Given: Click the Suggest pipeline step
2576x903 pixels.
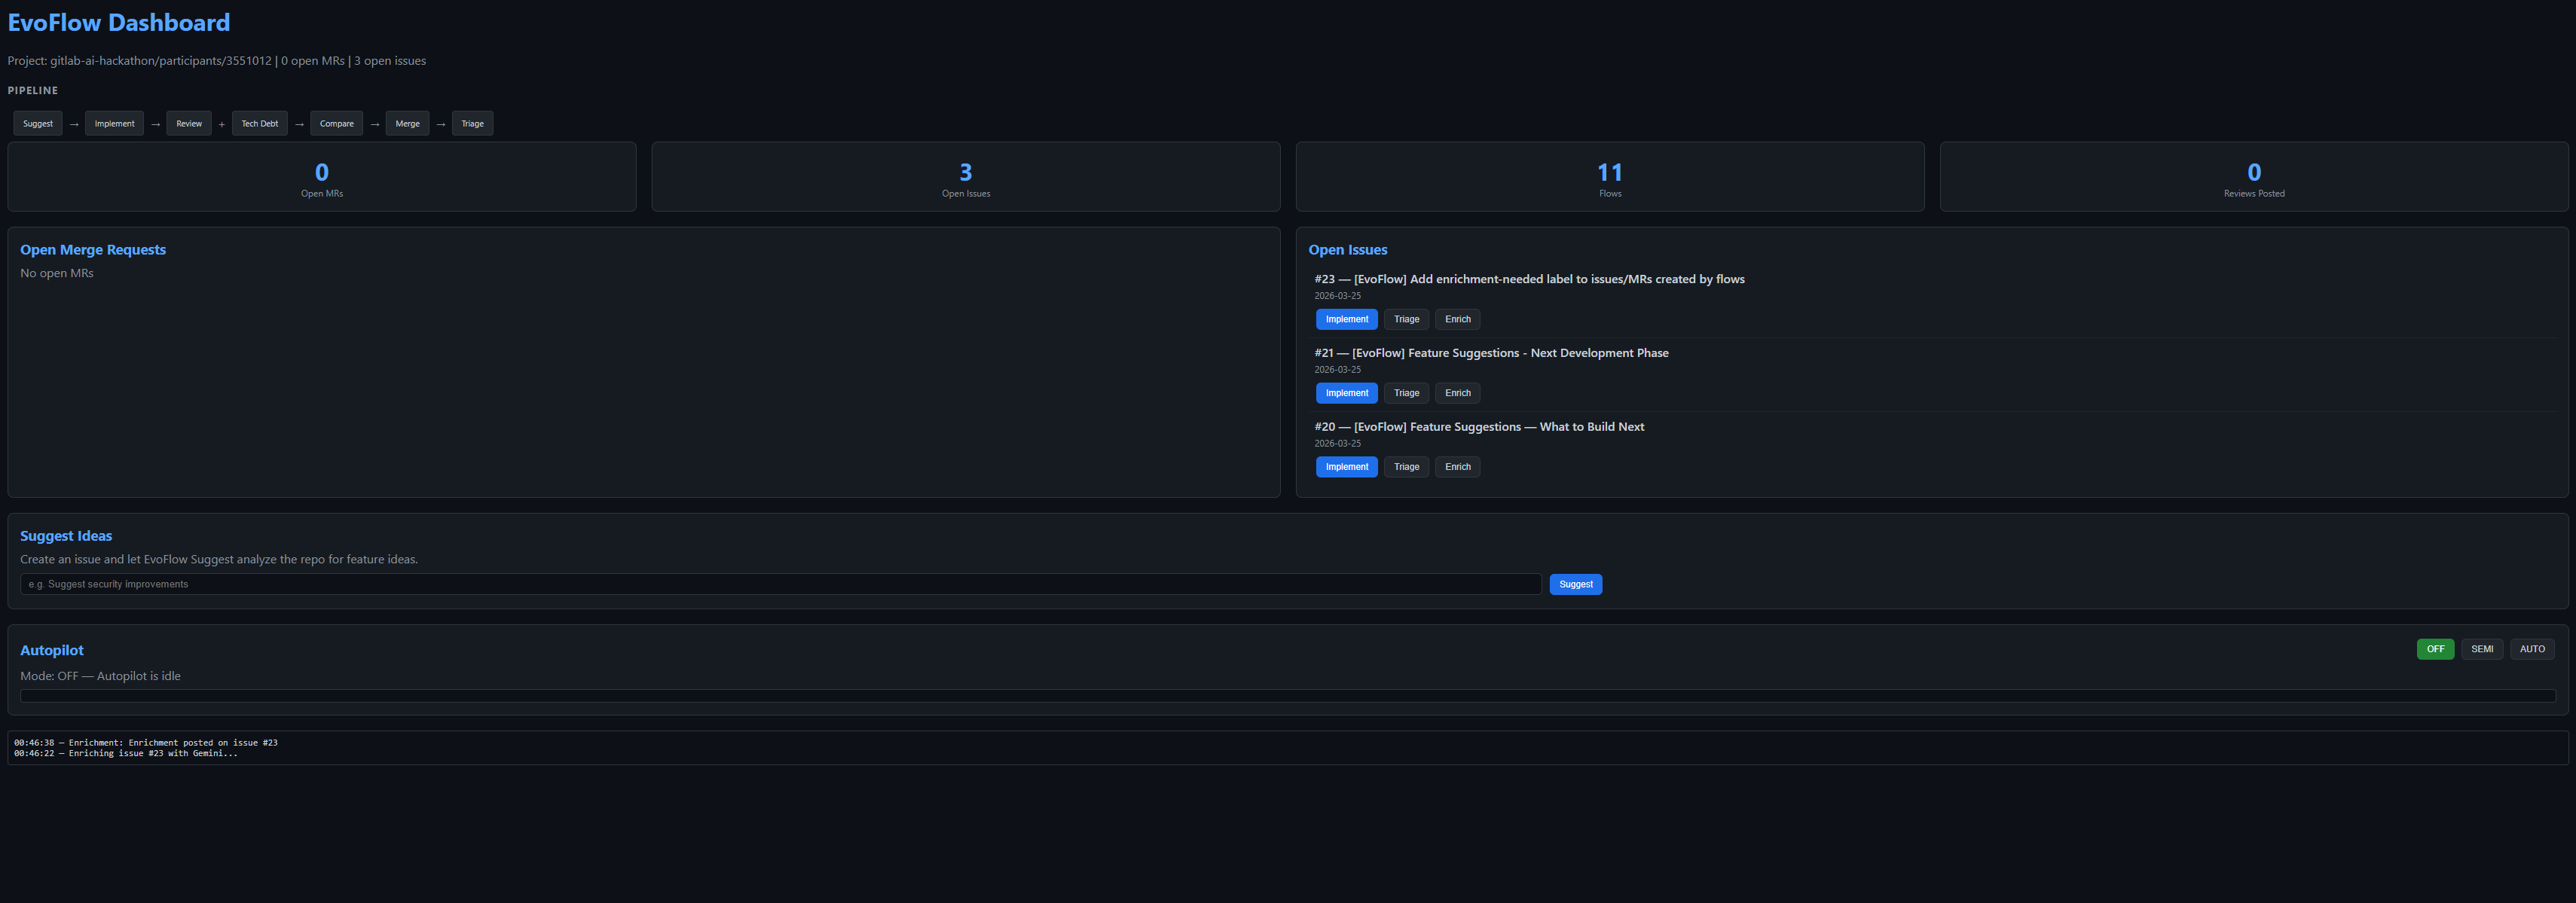Looking at the screenshot, I should click(x=38, y=124).
